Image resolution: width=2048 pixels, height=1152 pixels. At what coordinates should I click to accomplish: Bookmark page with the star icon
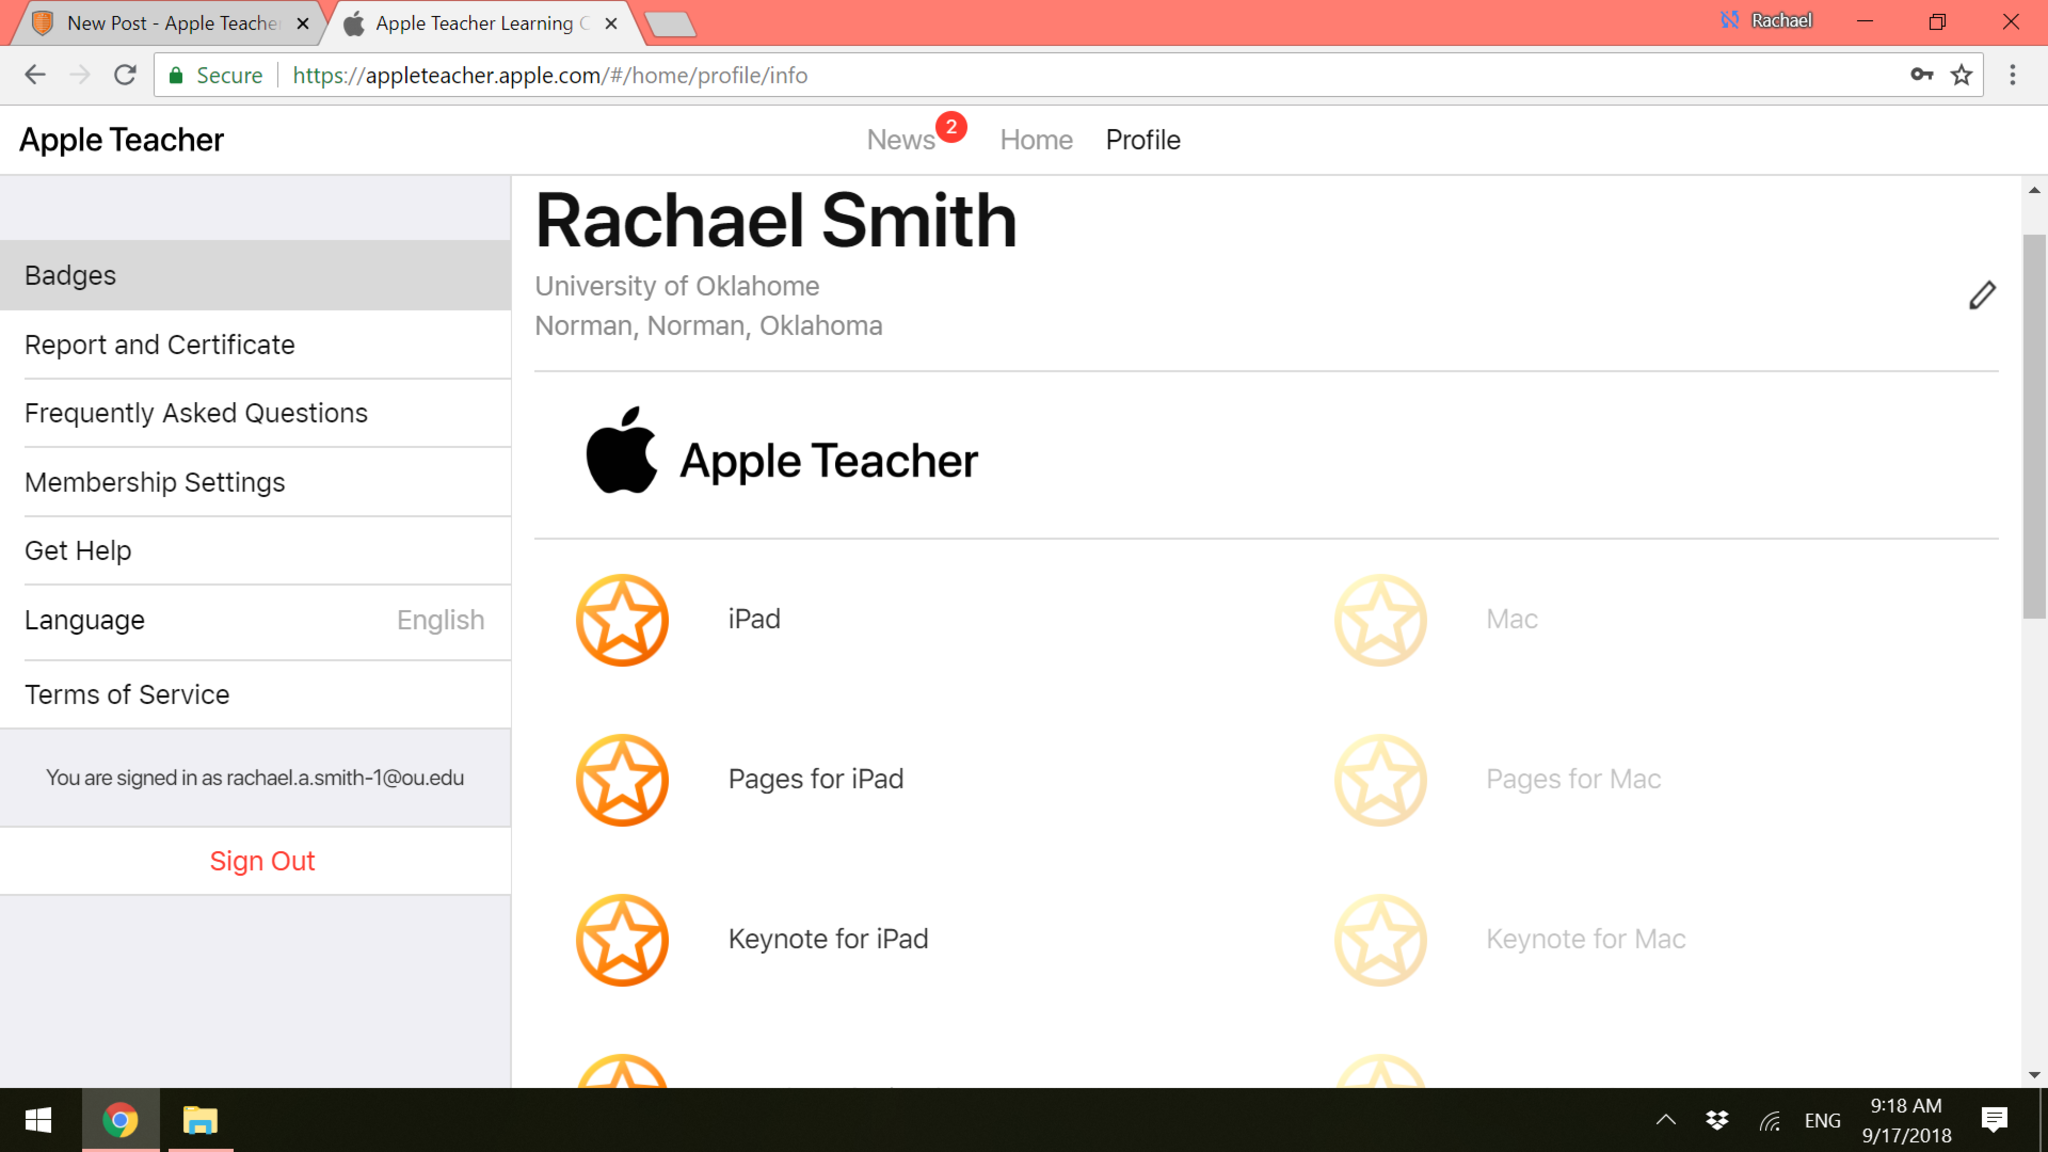pyautogui.click(x=1962, y=75)
